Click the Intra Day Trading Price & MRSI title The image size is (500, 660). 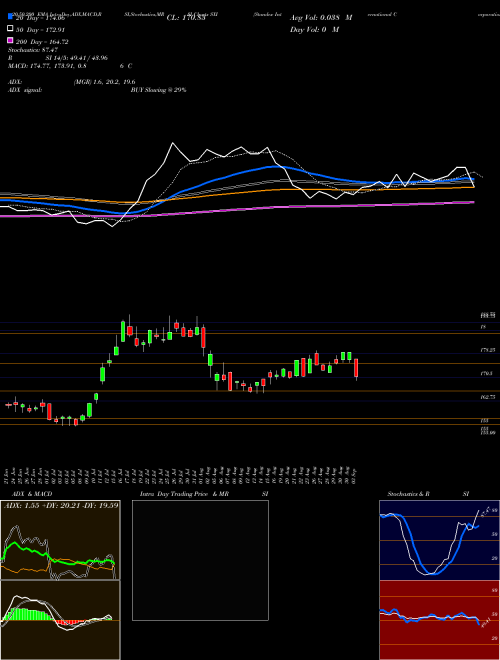pos(204,494)
